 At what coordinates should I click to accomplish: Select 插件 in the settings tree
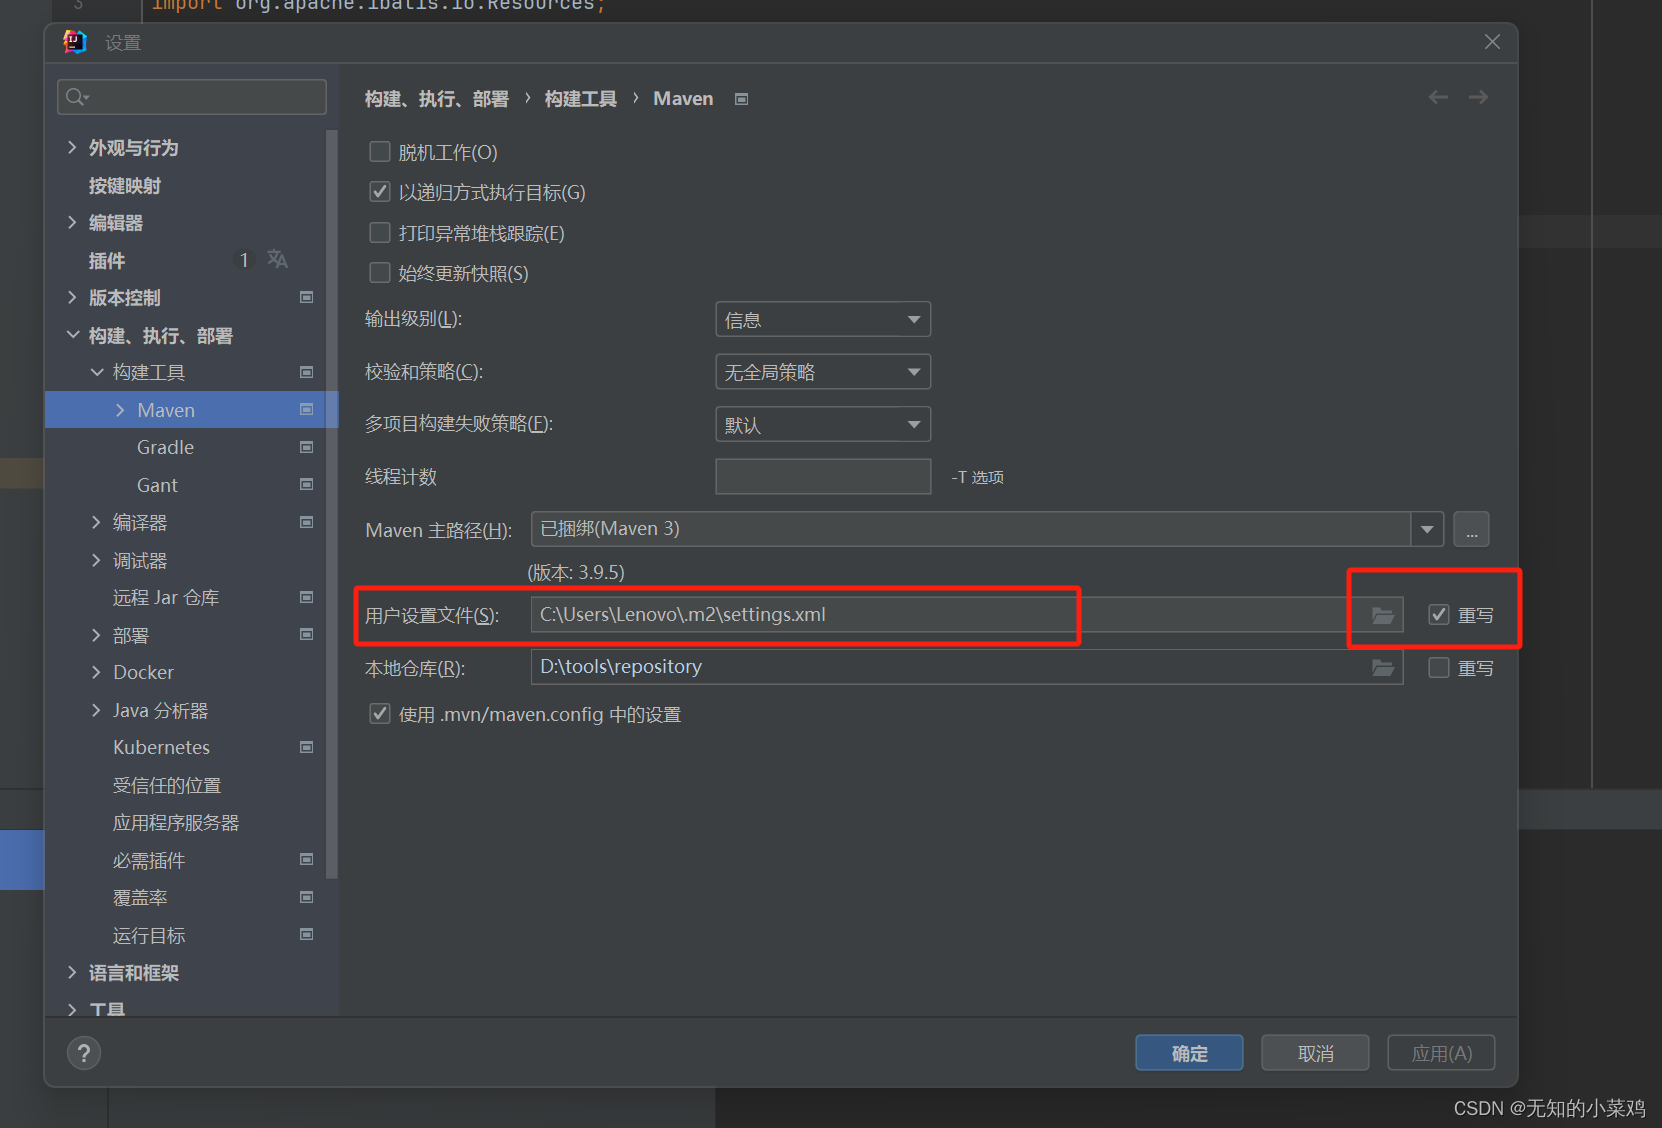click(107, 261)
